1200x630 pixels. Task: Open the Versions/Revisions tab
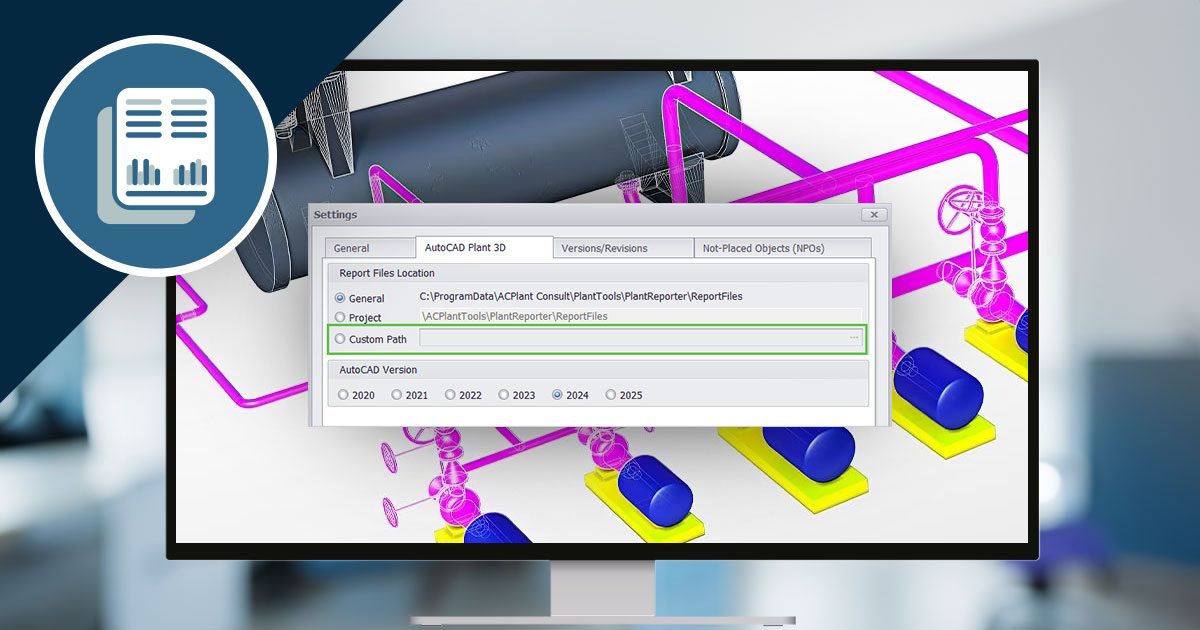604,248
